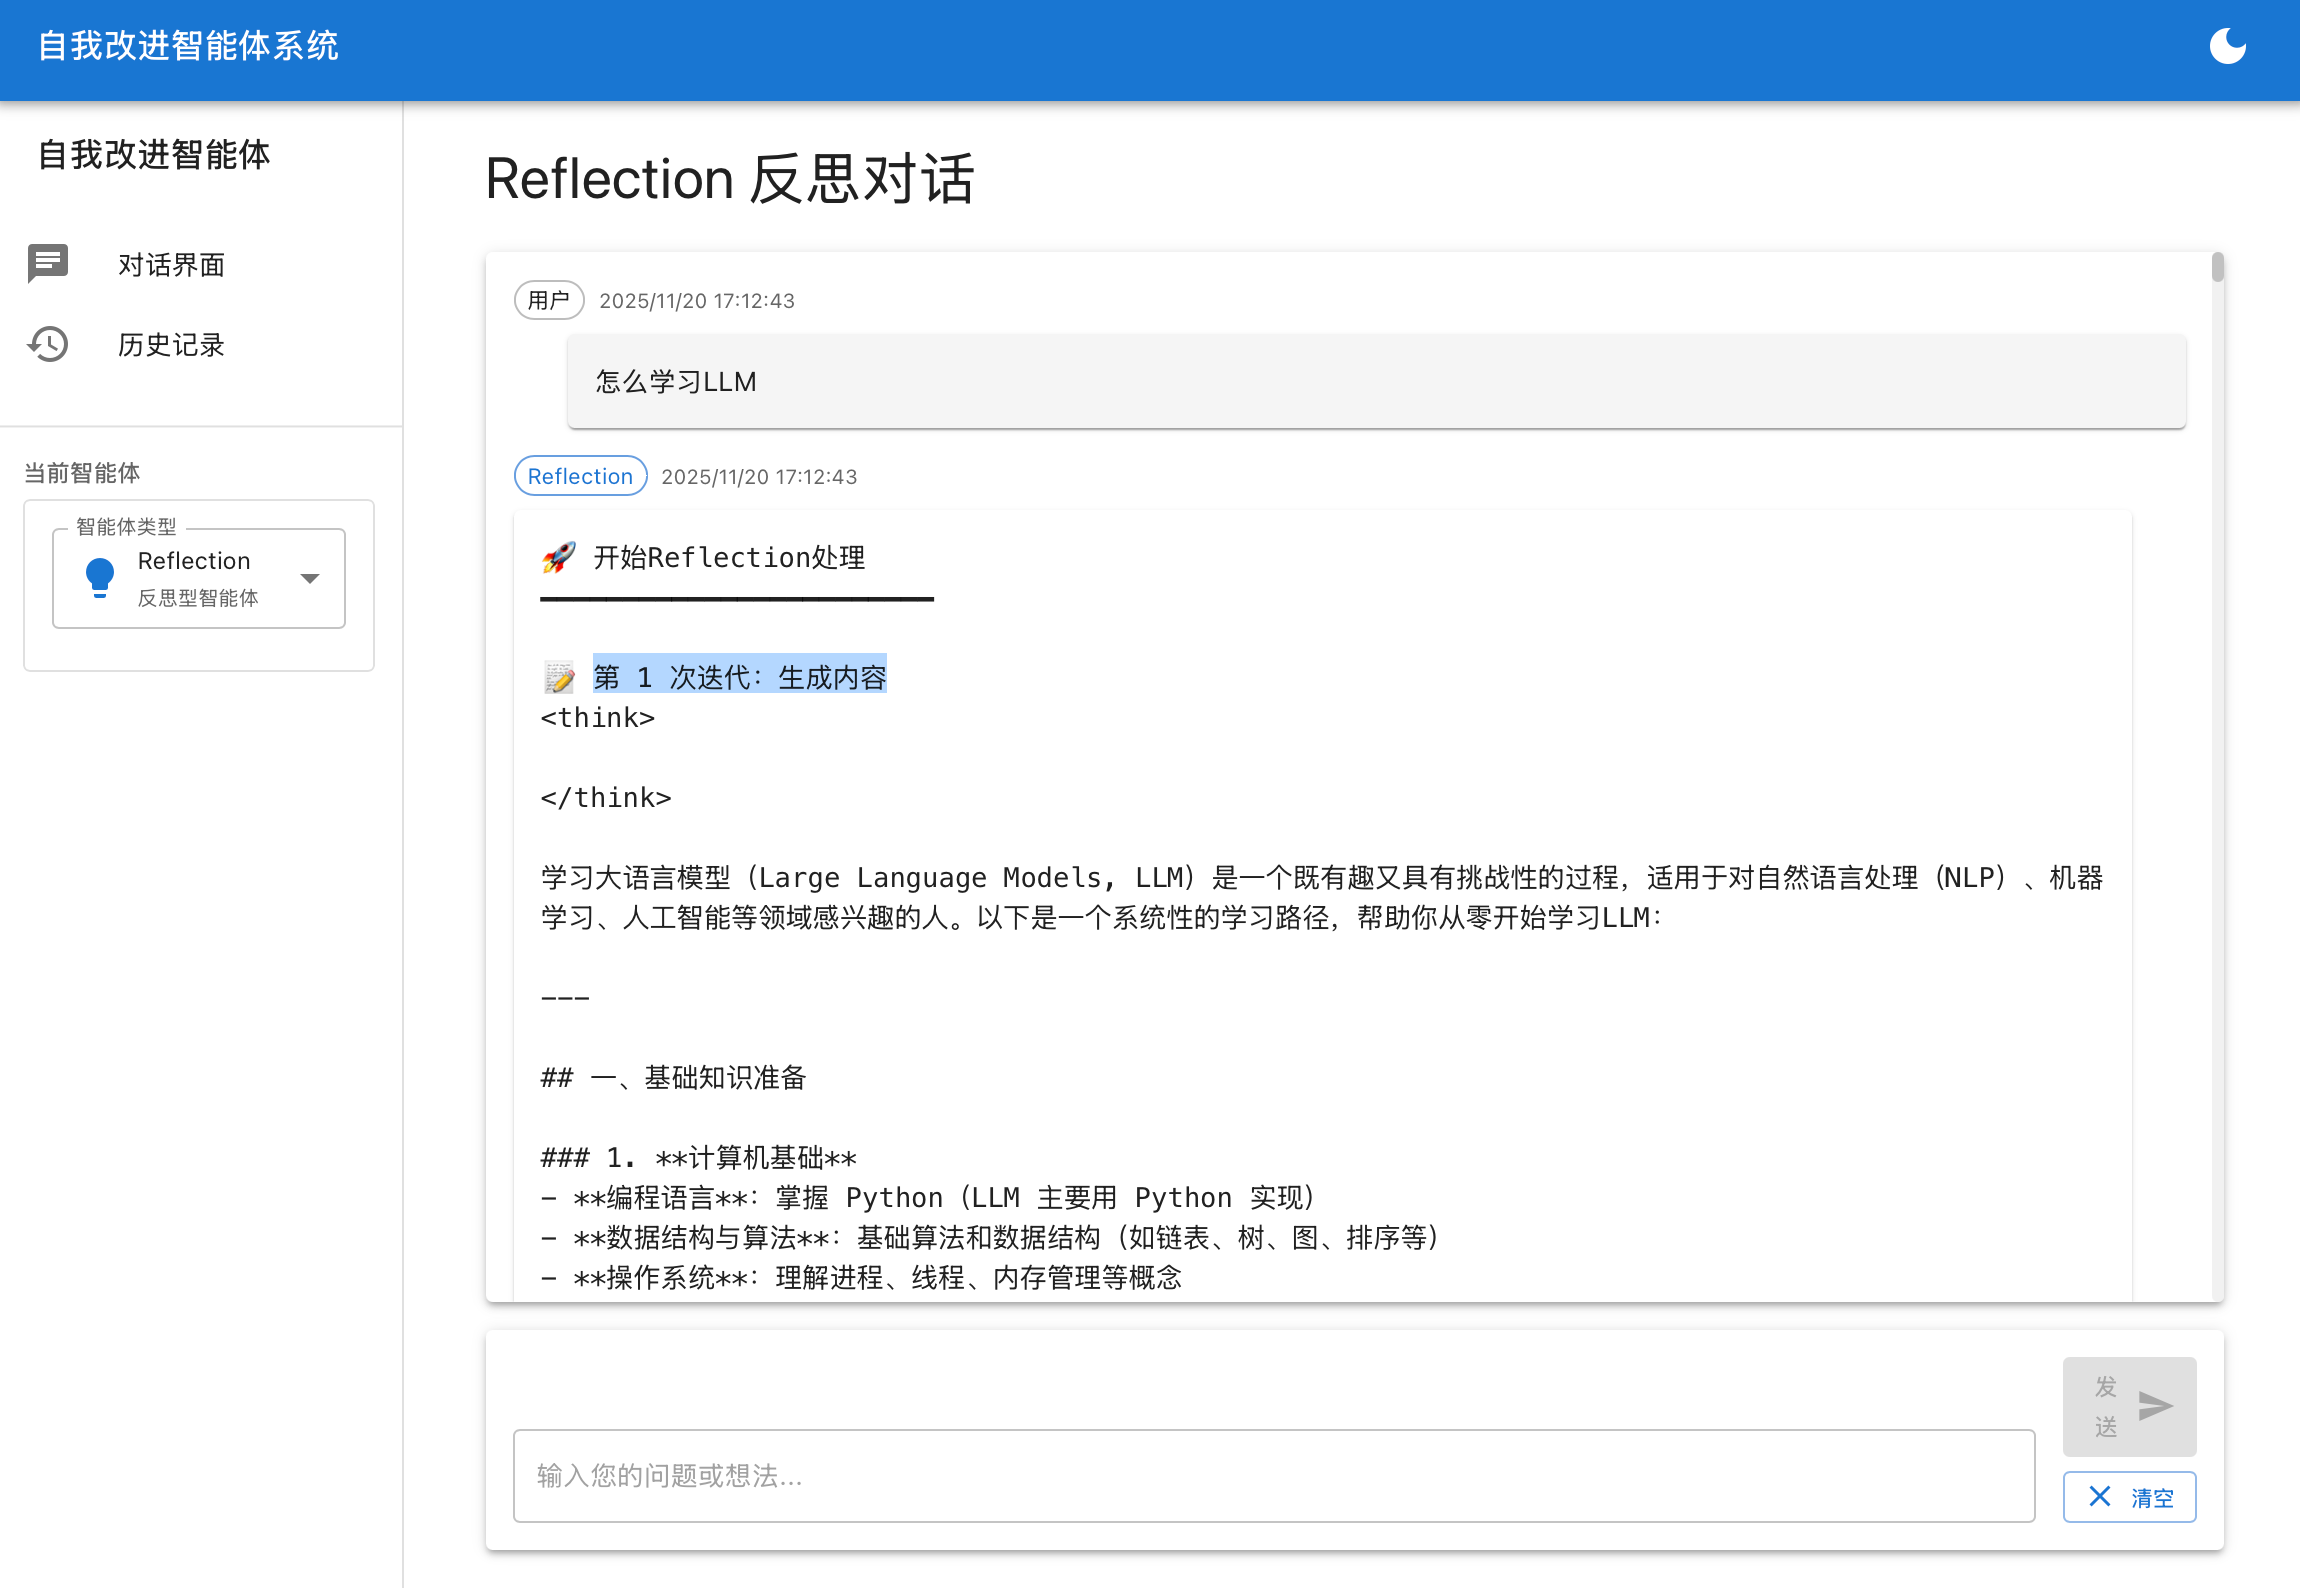Screen dimensions: 2300x1588
Task: Open the dropdown arrow next to Reflection
Action: tap(310, 577)
